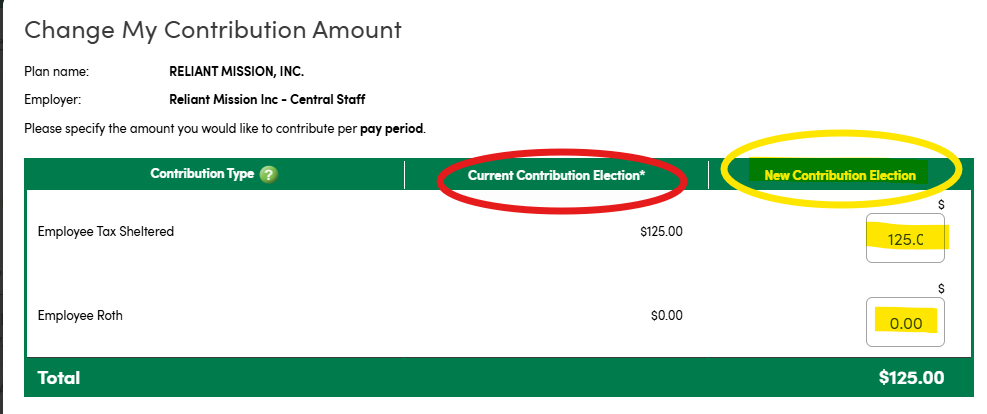The height and width of the screenshot is (414, 987).
Task: Click the bold pay period text
Action: pos(391,129)
